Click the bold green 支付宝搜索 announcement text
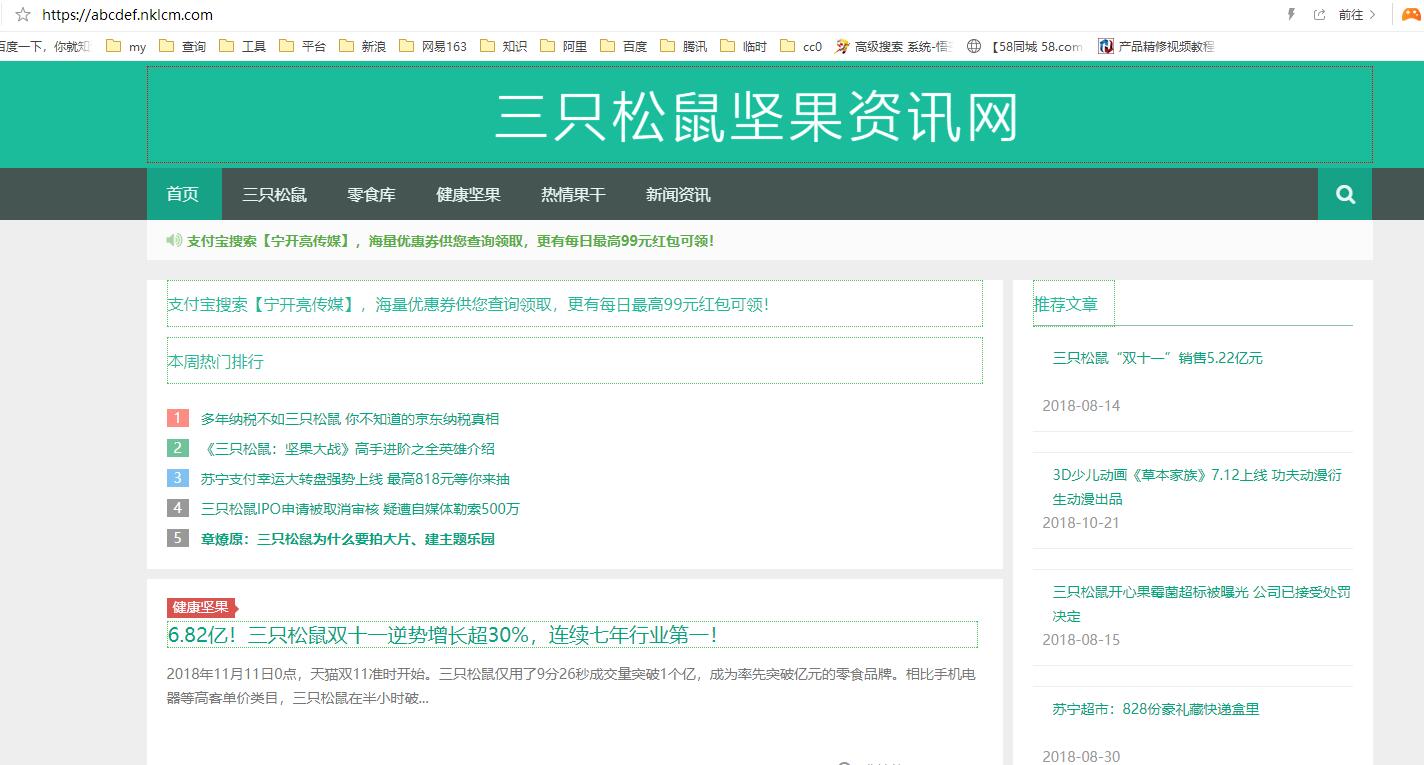Image resolution: width=1424 pixels, height=765 pixels. pyautogui.click(x=450, y=241)
